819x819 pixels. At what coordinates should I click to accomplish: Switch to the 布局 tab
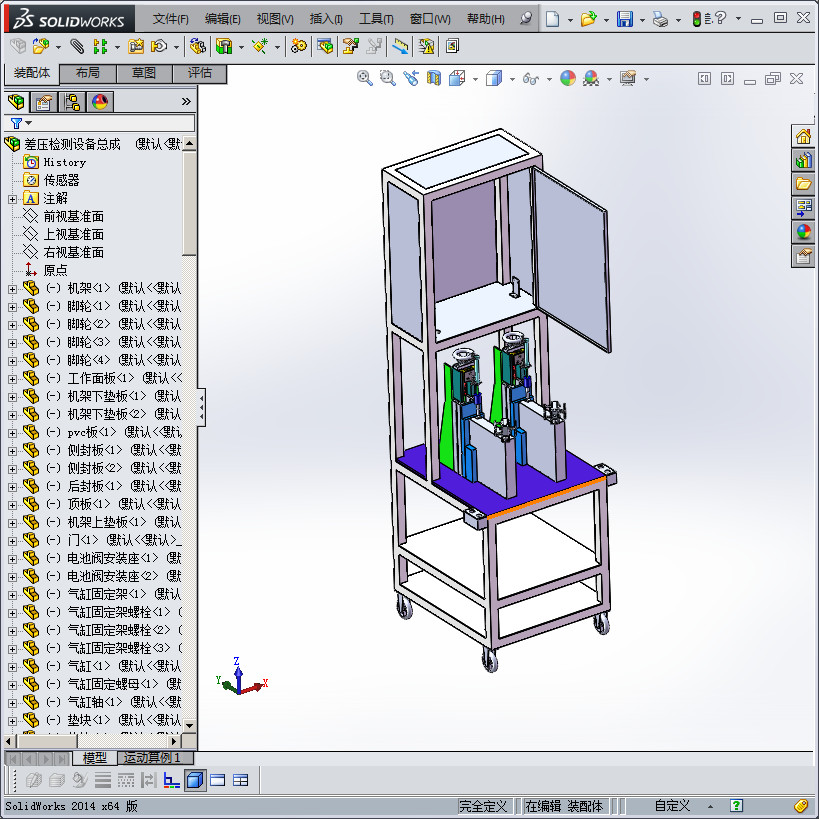[x=88, y=73]
